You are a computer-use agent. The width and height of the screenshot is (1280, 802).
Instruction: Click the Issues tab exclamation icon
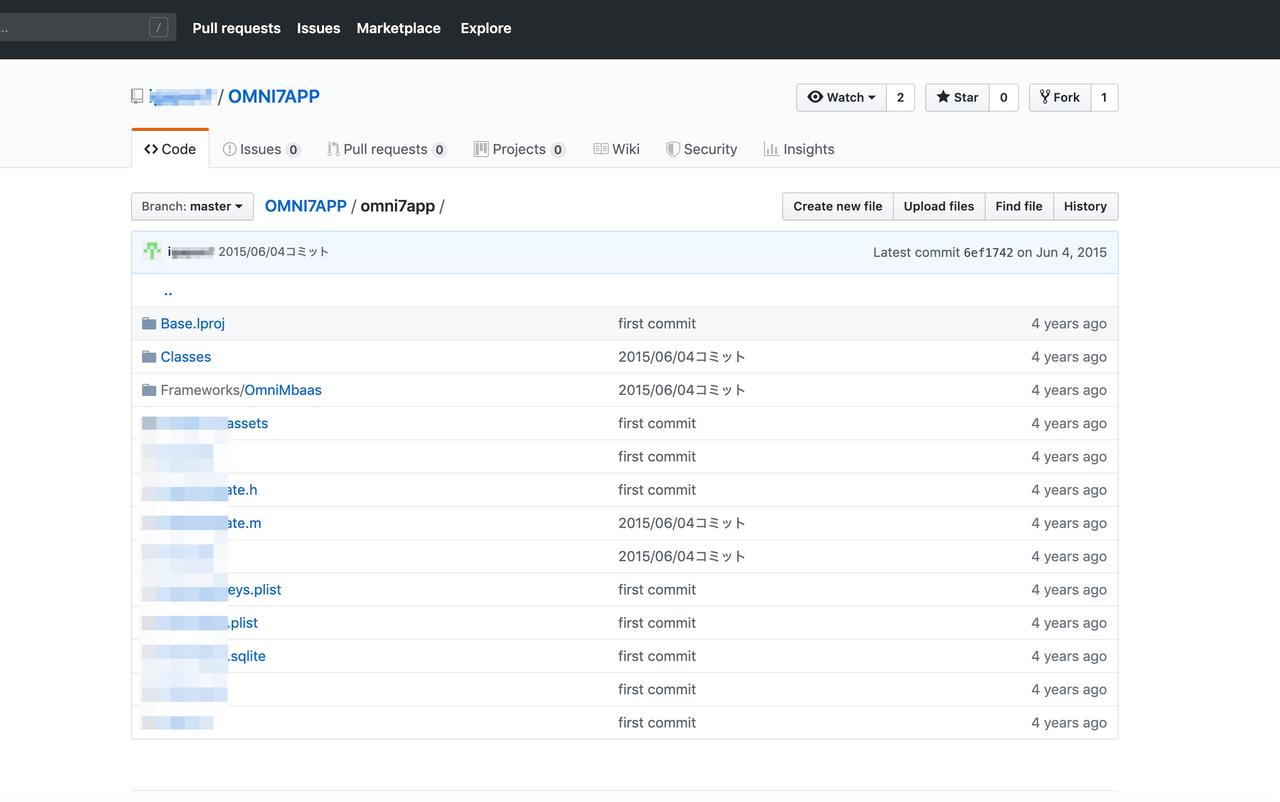pyautogui.click(x=229, y=149)
